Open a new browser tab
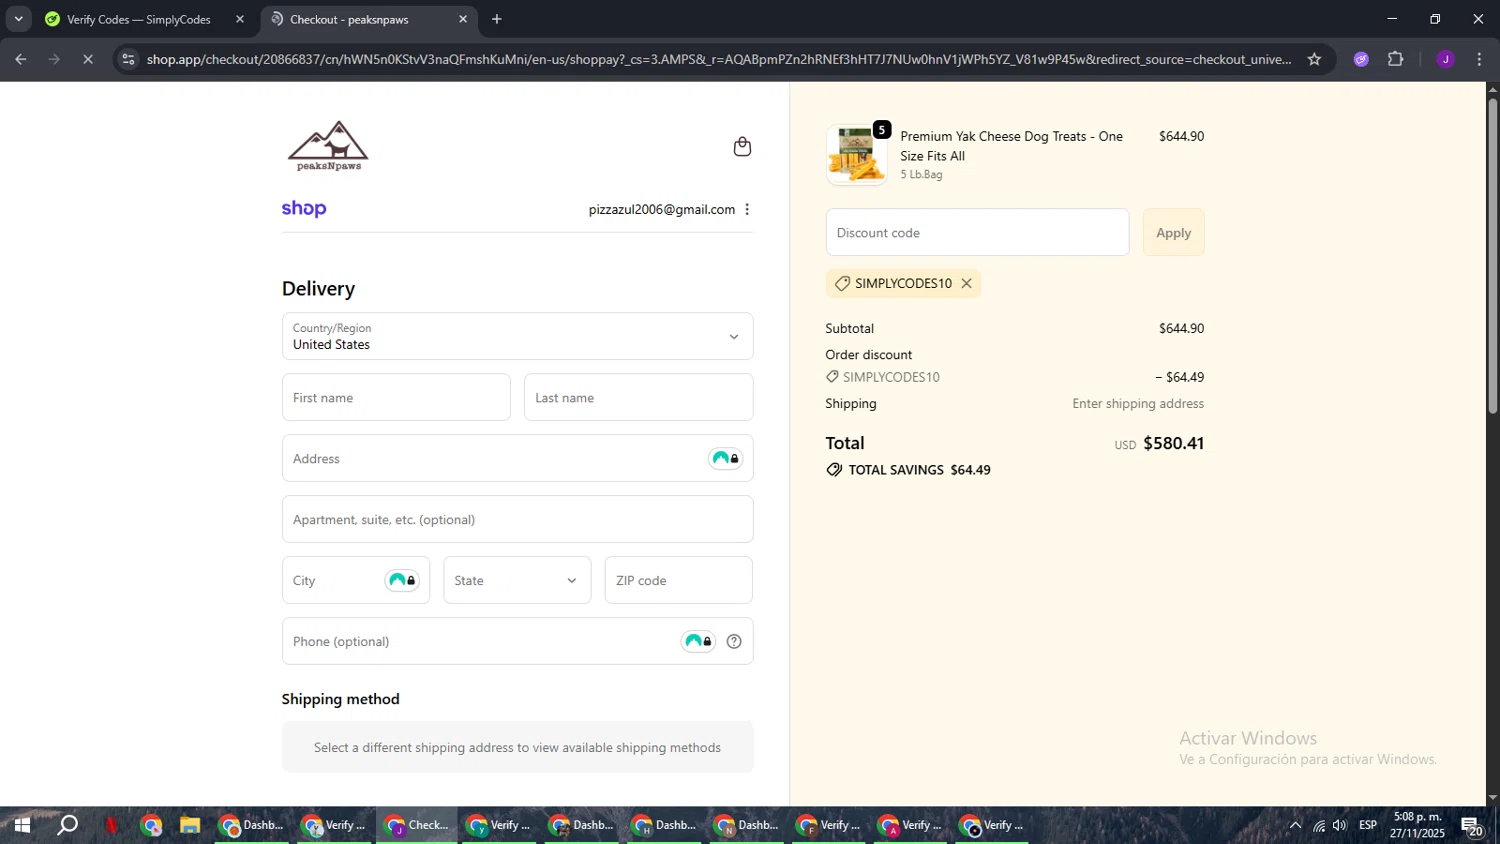 click(497, 19)
